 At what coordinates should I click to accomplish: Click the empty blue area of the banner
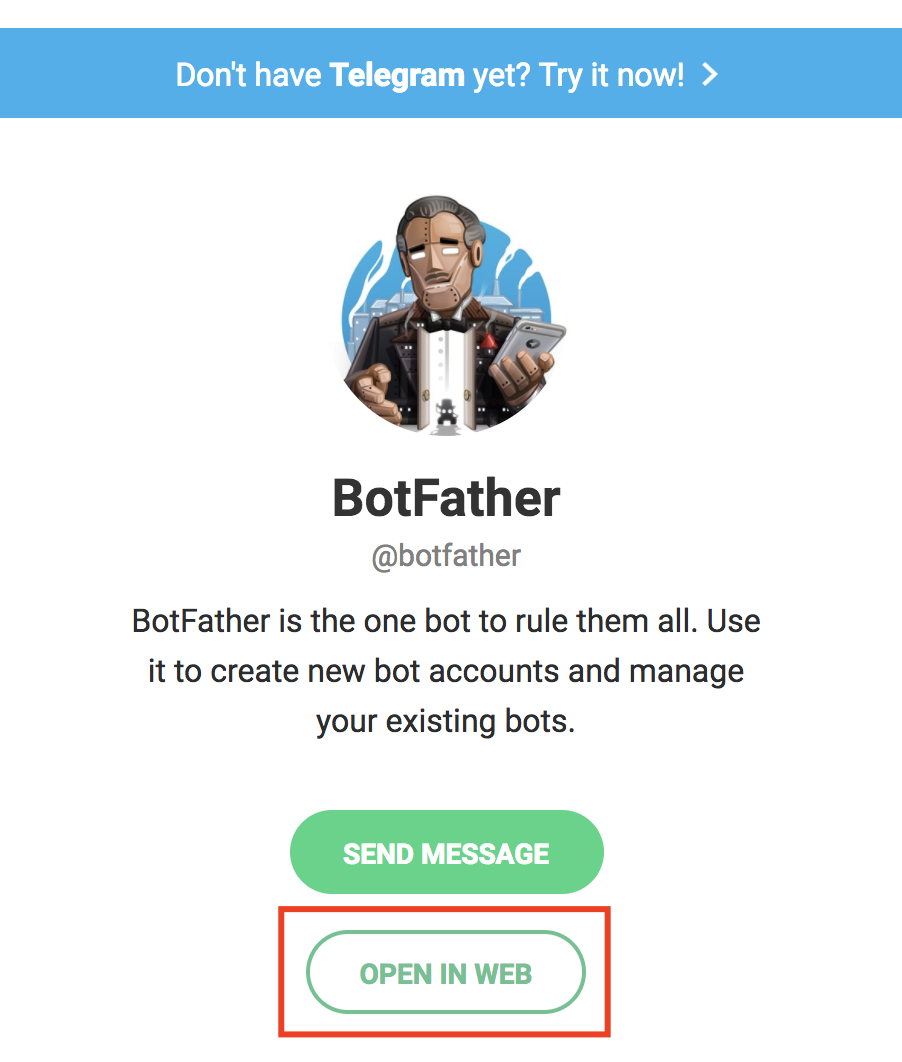click(x=88, y=73)
